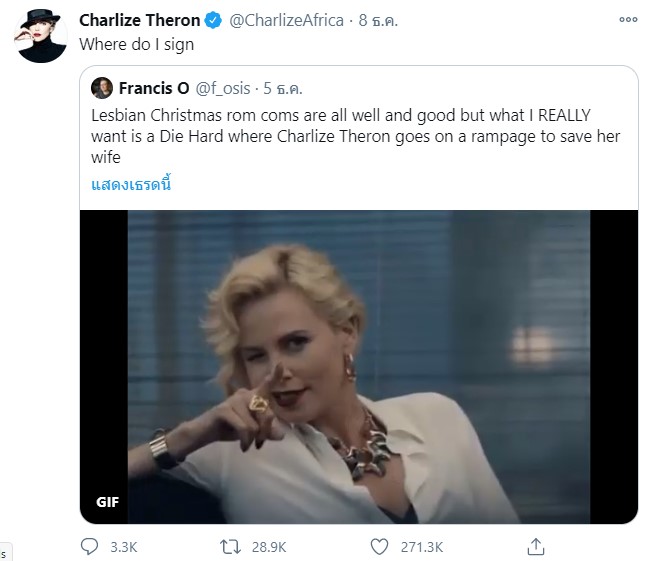Click the 3.3K replies count
649x561 pixels.
click(123, 548)
